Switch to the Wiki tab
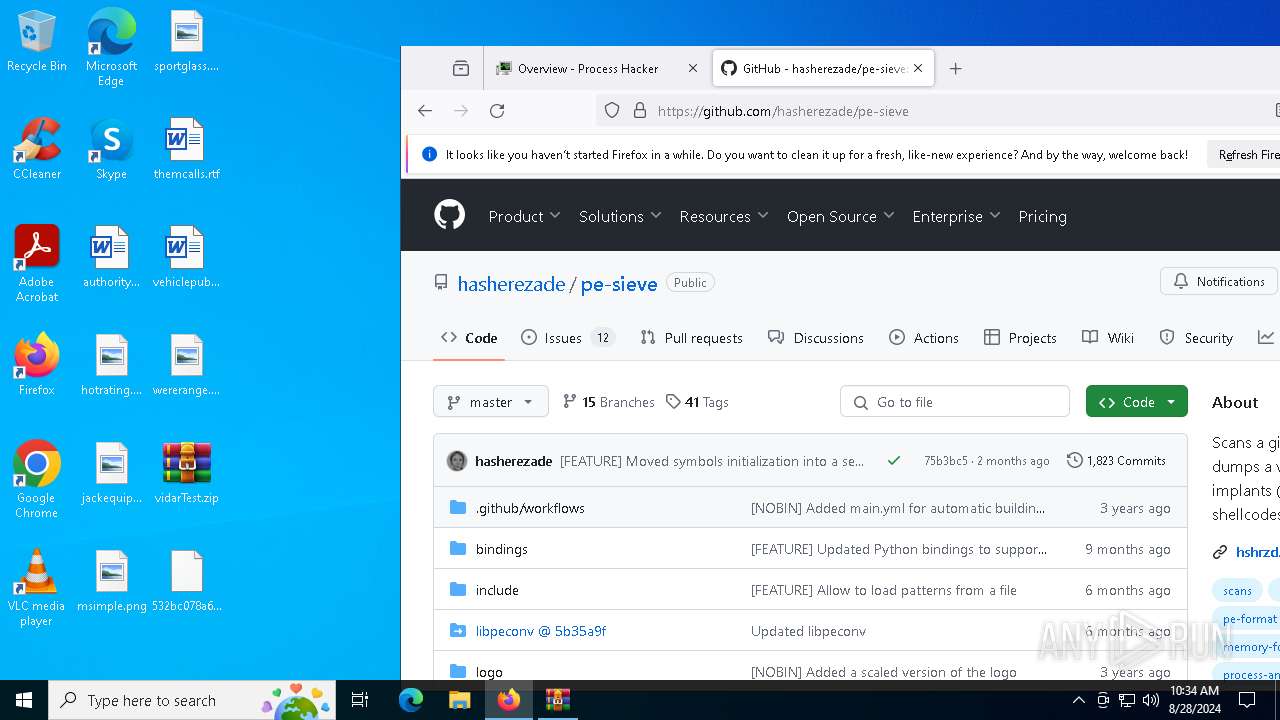 tap(1108, 338)
